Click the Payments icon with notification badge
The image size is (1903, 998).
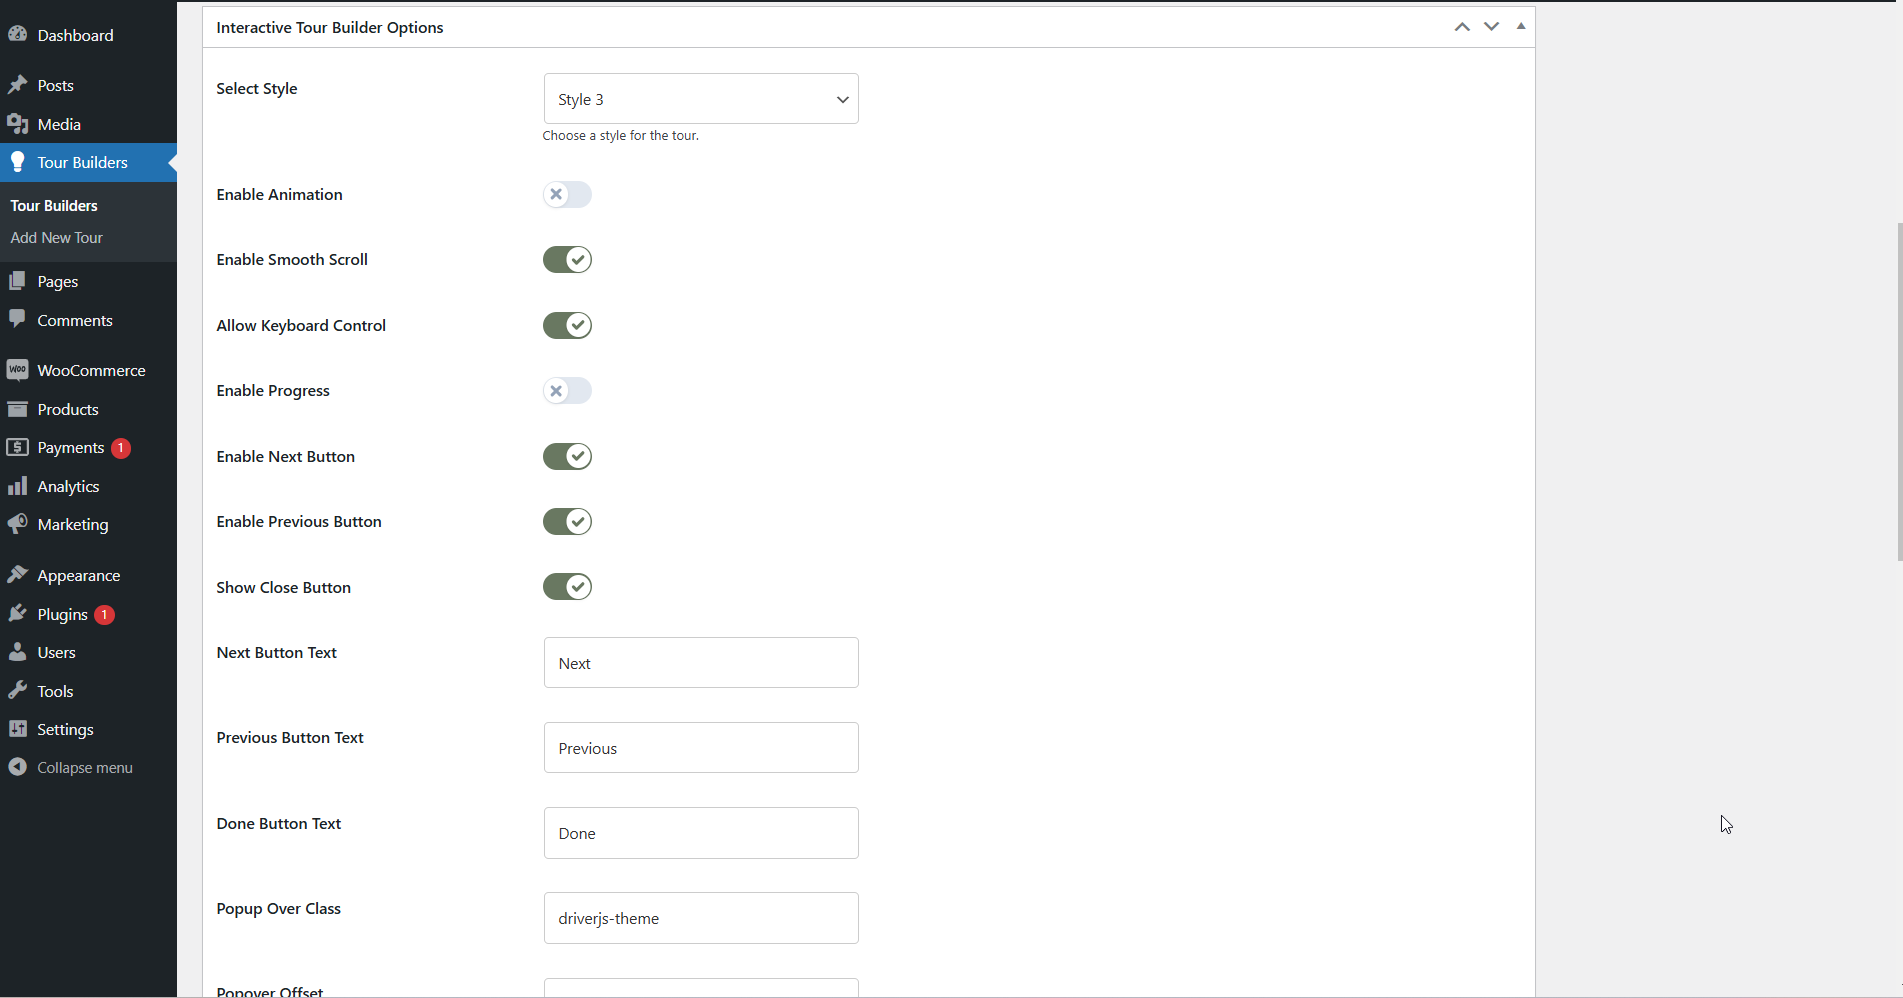(x=19, y=447)
